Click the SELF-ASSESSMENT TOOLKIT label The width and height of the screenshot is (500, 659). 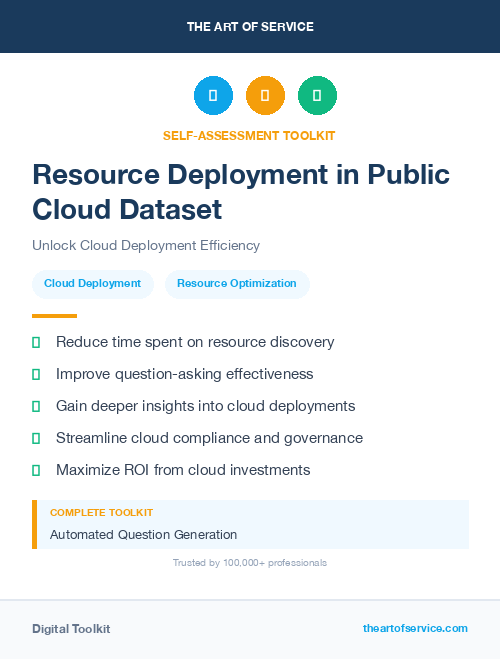tap(249, 136)
